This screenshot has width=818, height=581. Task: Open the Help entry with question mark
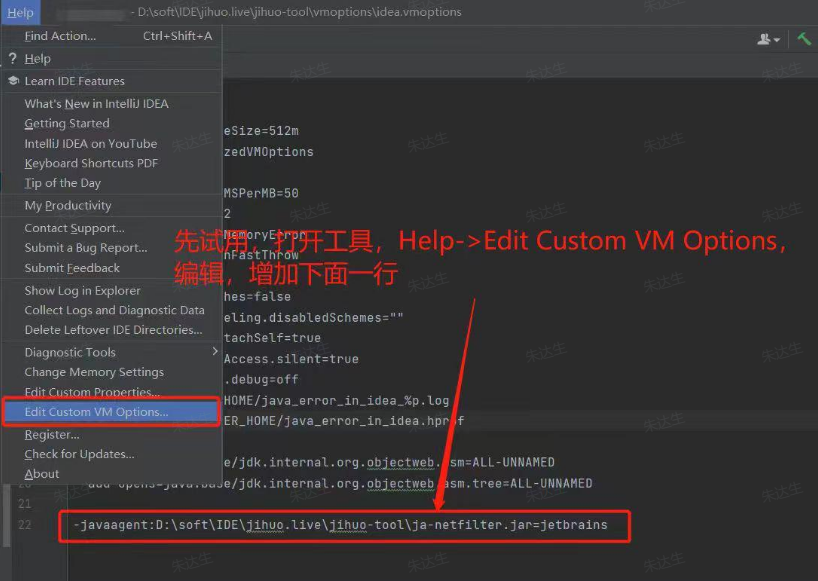click(112, 58)
